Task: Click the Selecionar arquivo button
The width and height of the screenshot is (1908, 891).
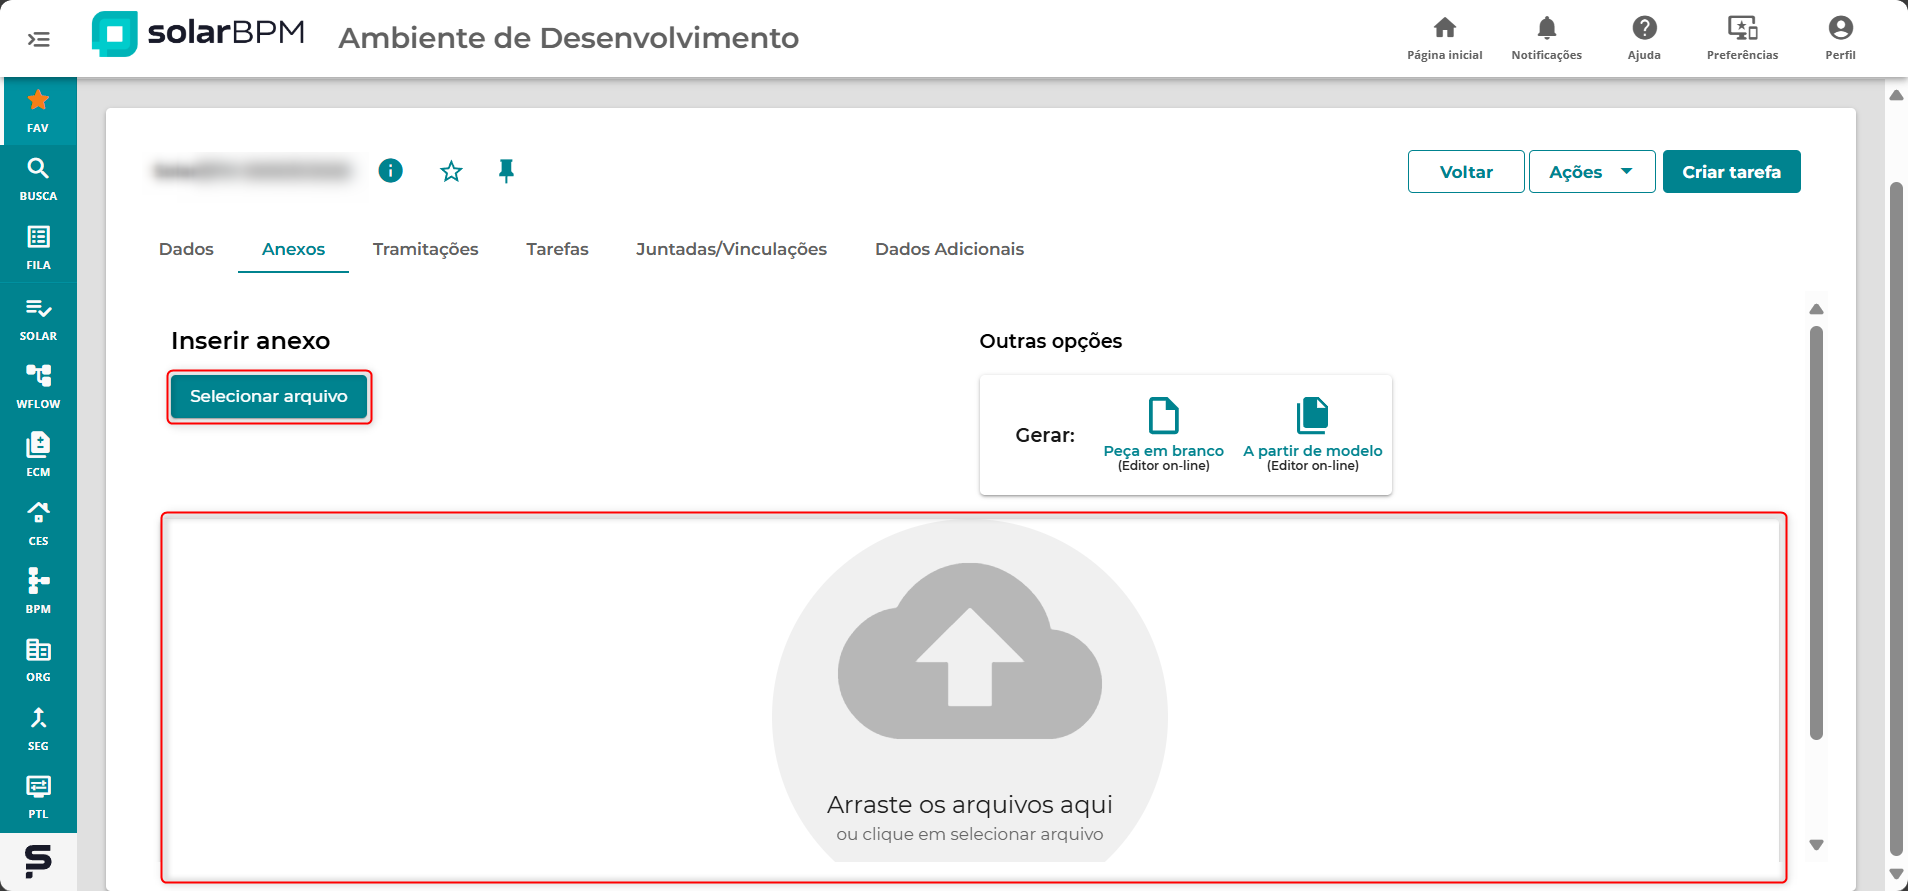Action: (x=269, y=397)
